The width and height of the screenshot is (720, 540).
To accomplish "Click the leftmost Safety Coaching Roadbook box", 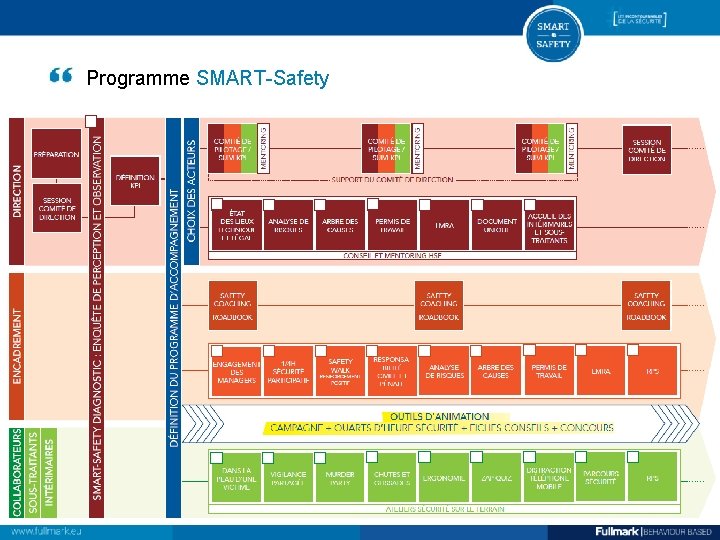I will tap(233, 306).
